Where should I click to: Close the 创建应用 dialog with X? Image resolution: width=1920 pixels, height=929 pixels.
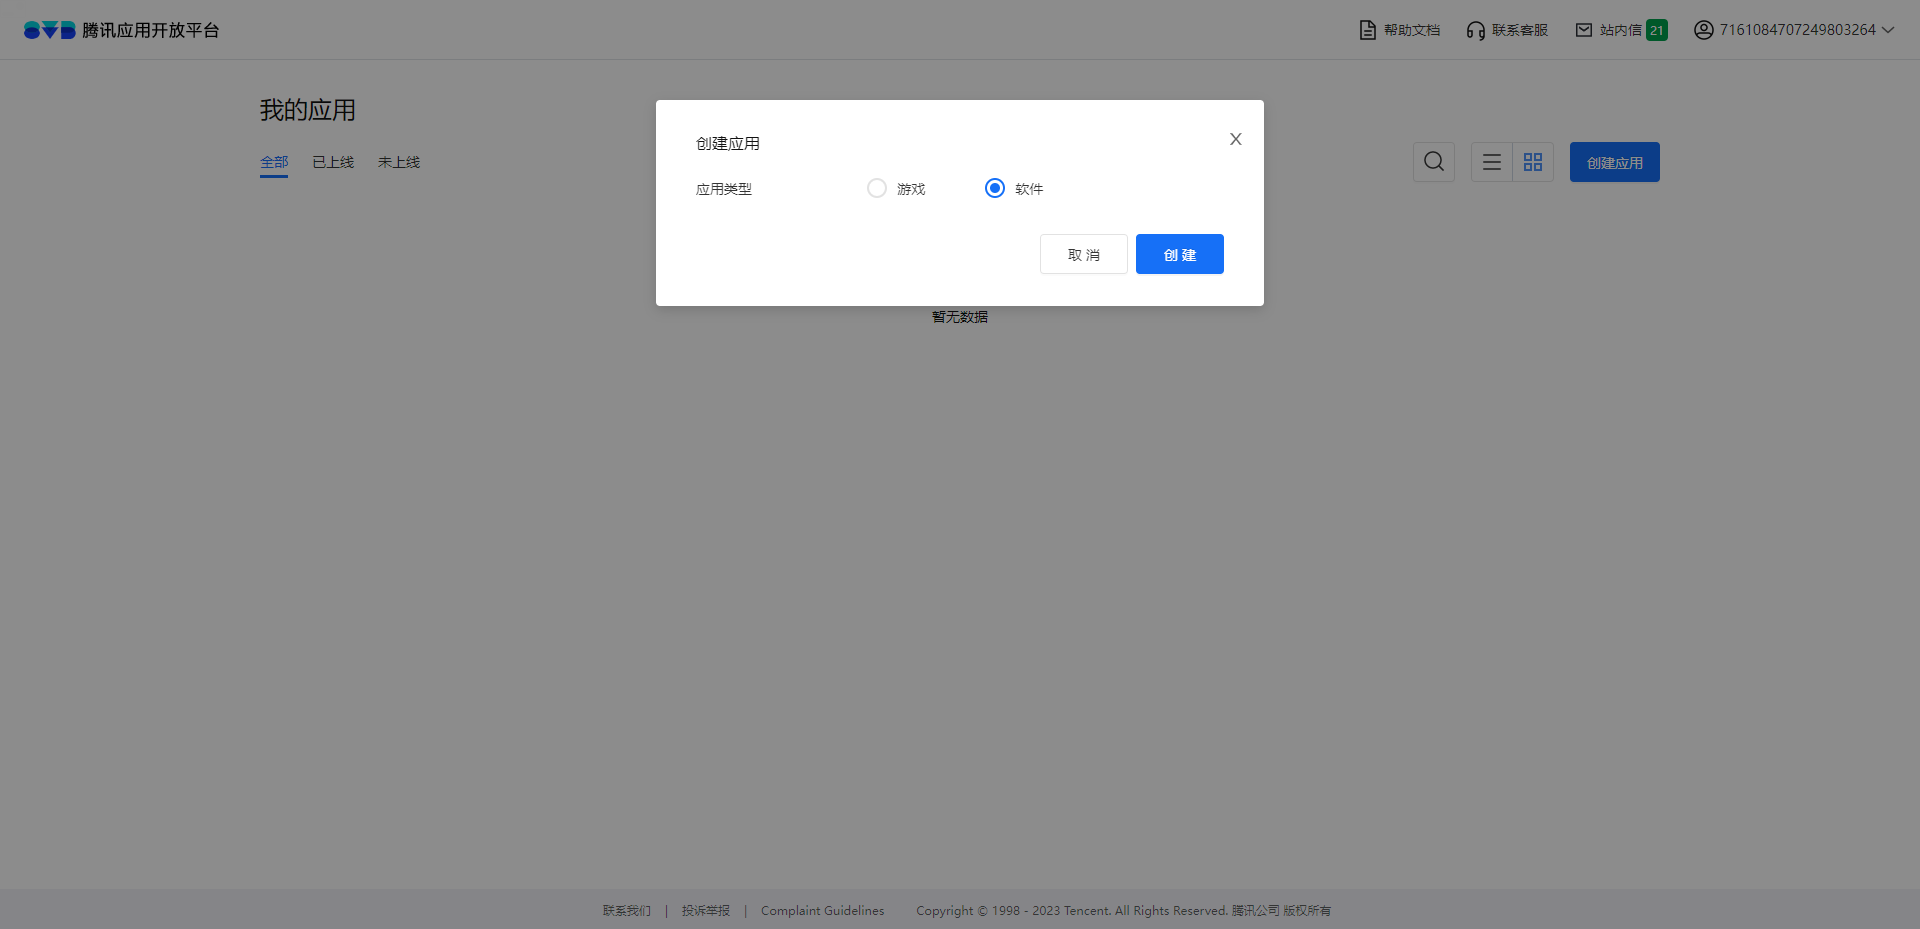(x=1236, y=139)
